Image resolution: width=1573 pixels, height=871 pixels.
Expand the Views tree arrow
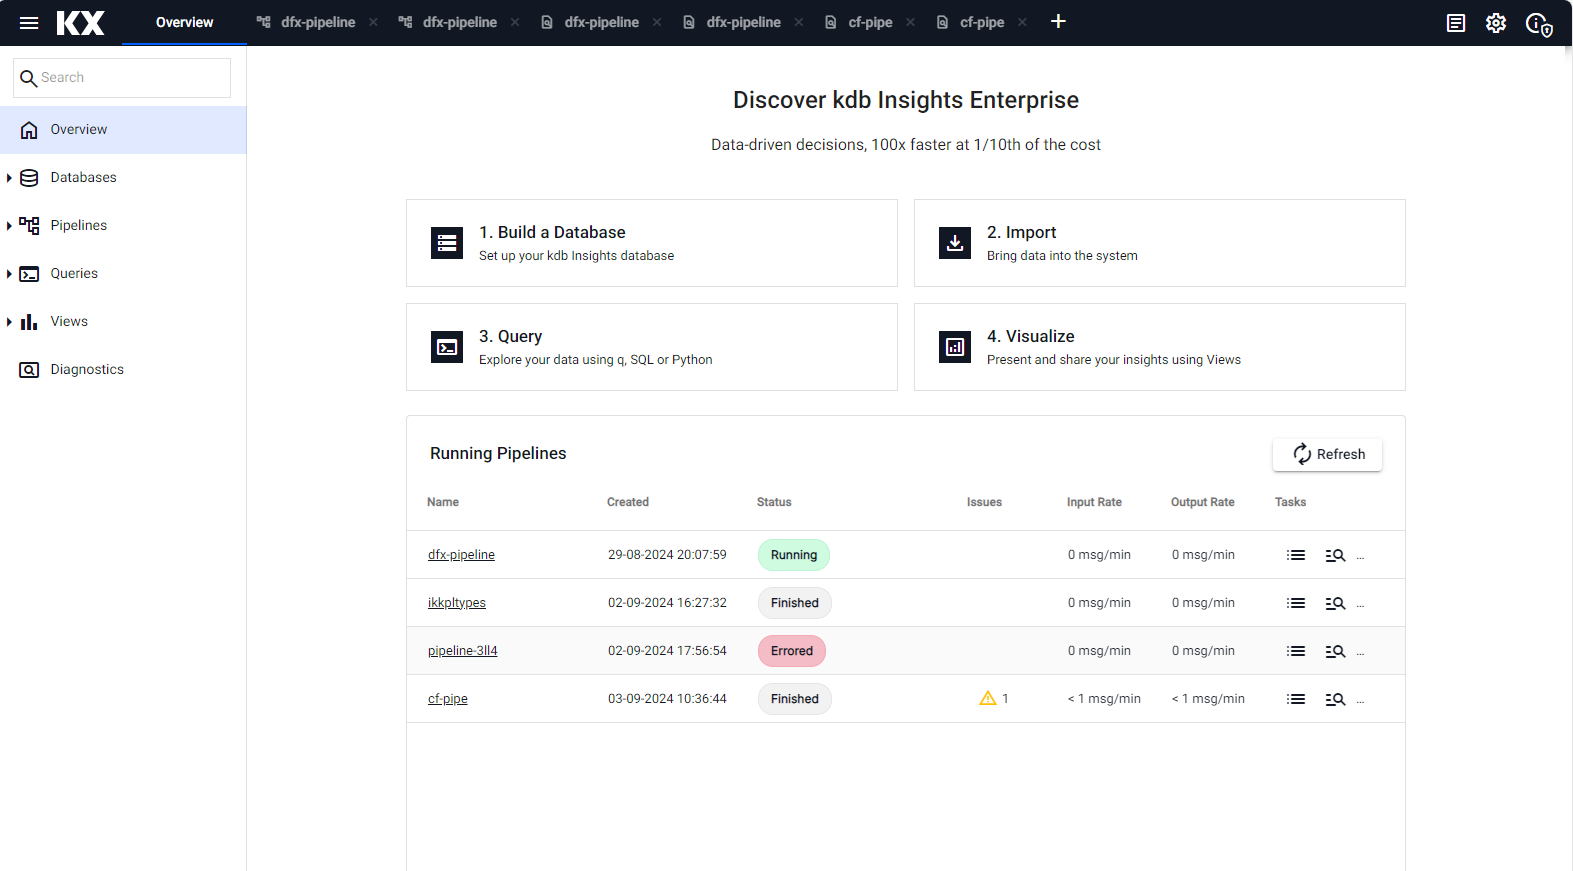tap(9, 322)
